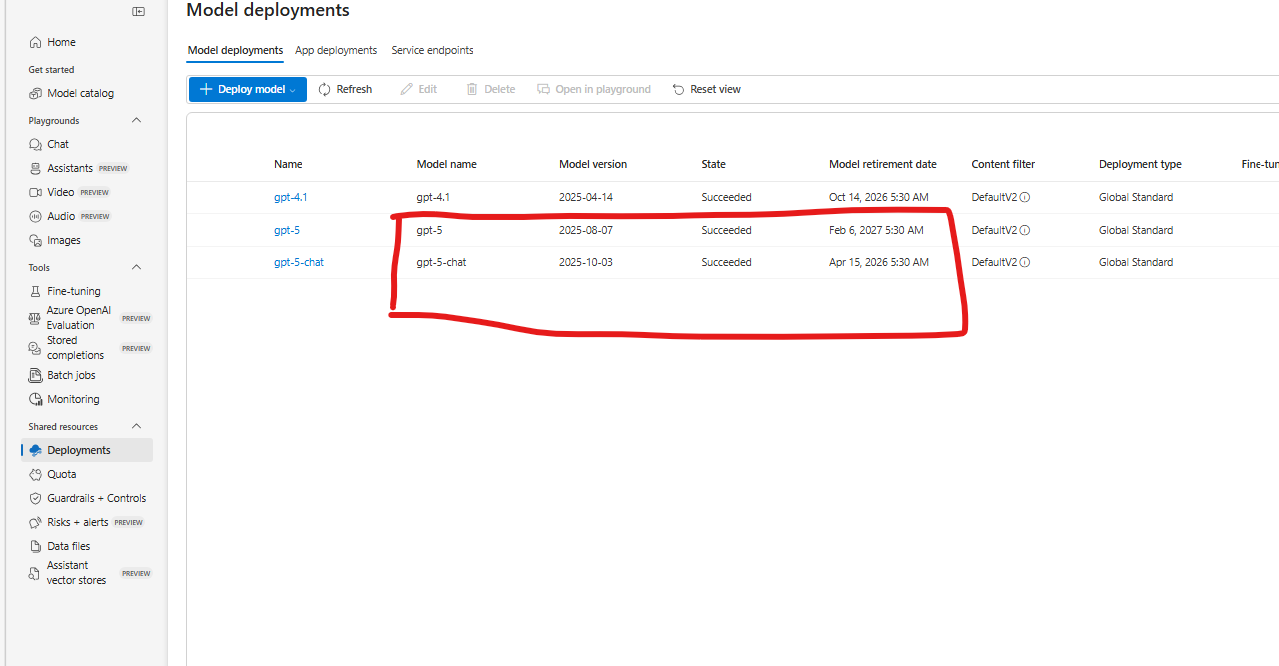Switch to App deployments tab
The width and height of the screenshot is (1279, 666).
click(336, 50)
